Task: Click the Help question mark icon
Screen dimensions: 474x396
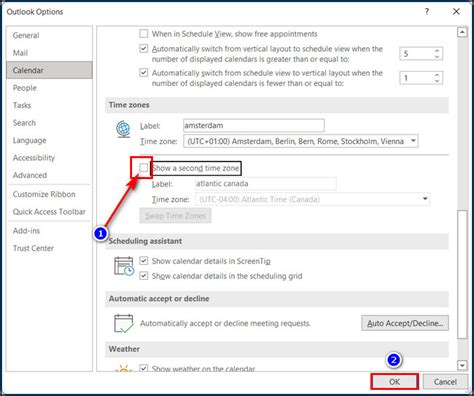Action: 427,12
